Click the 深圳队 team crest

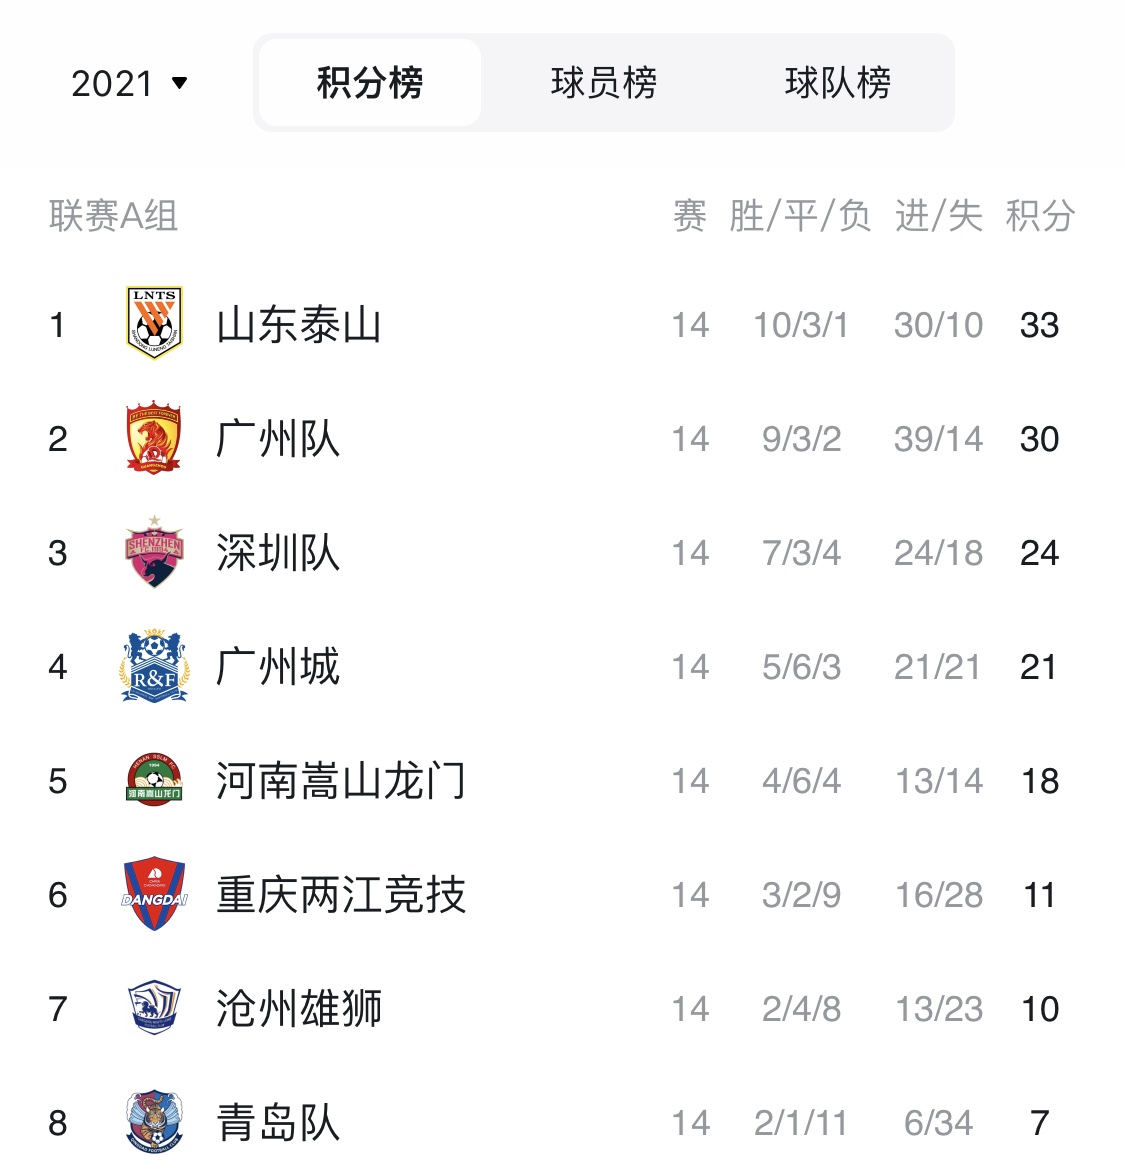tap(154, 552)
